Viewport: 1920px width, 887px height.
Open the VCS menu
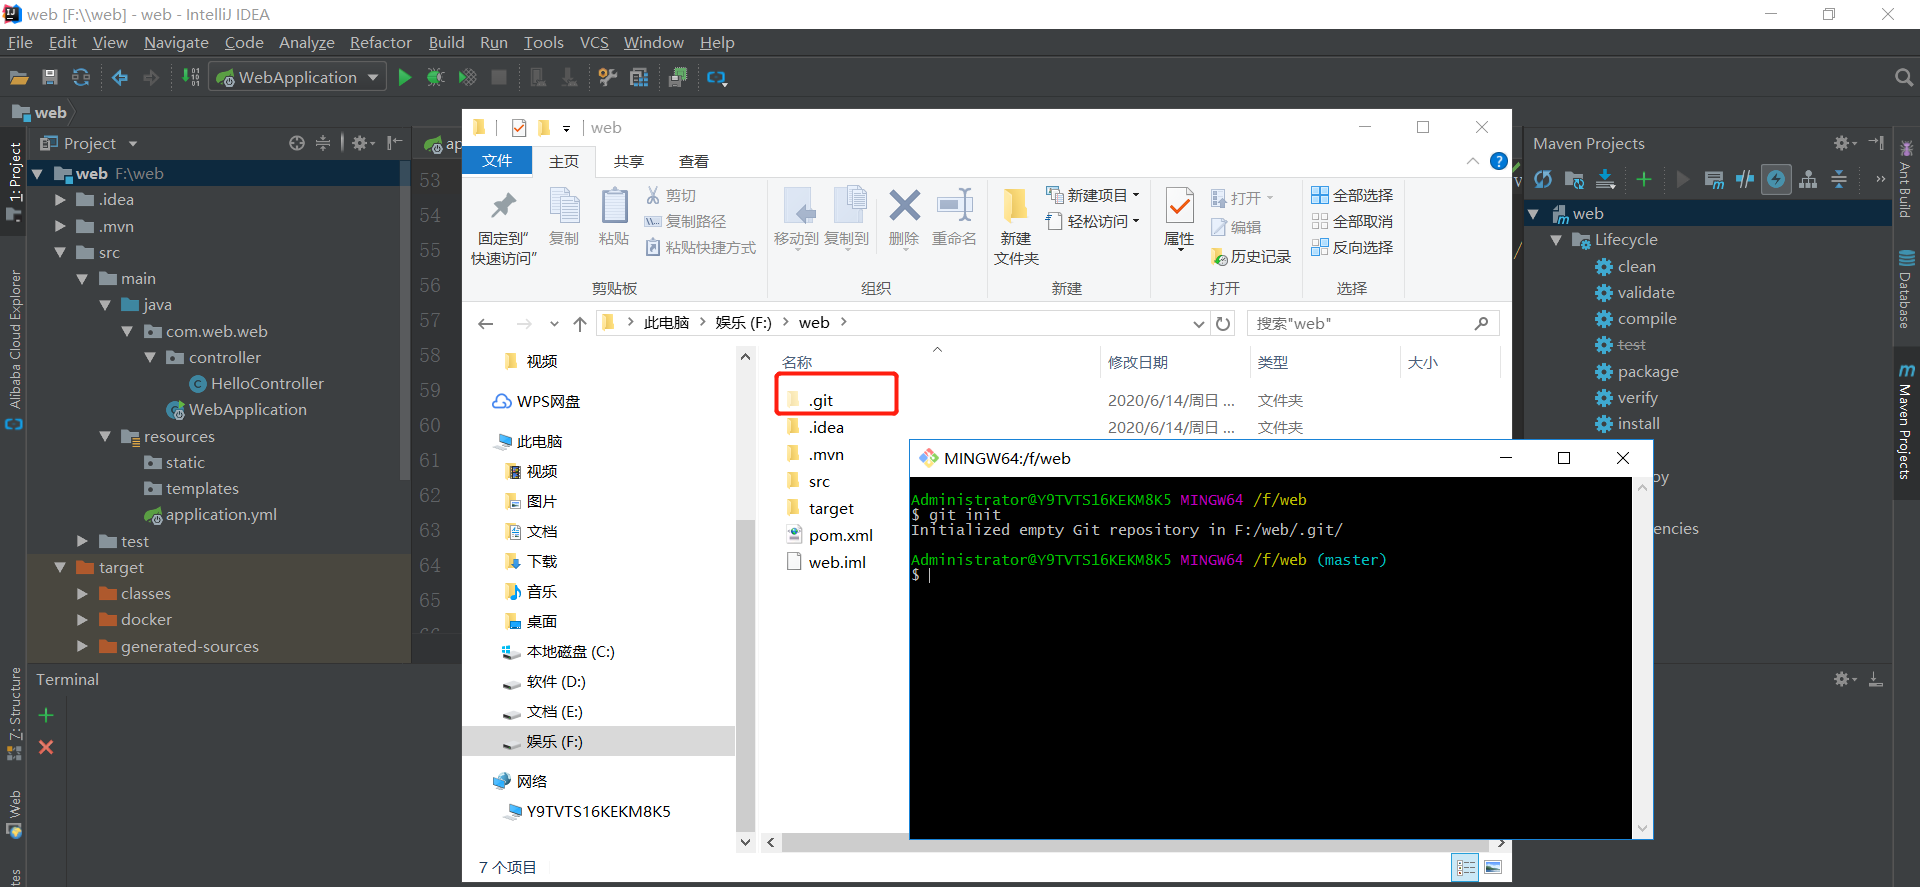pyautogui.click(x=594, y=42)
